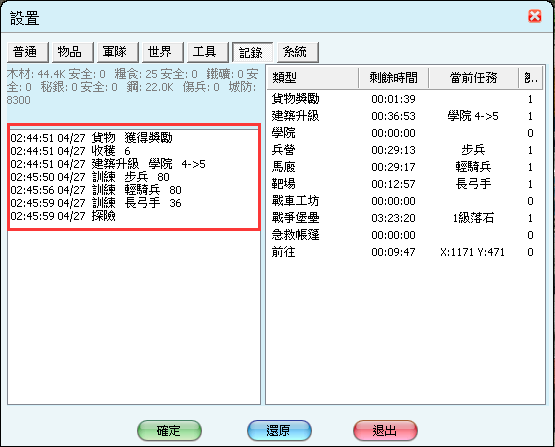Open the 物品 tab

(x=73, y=52)
